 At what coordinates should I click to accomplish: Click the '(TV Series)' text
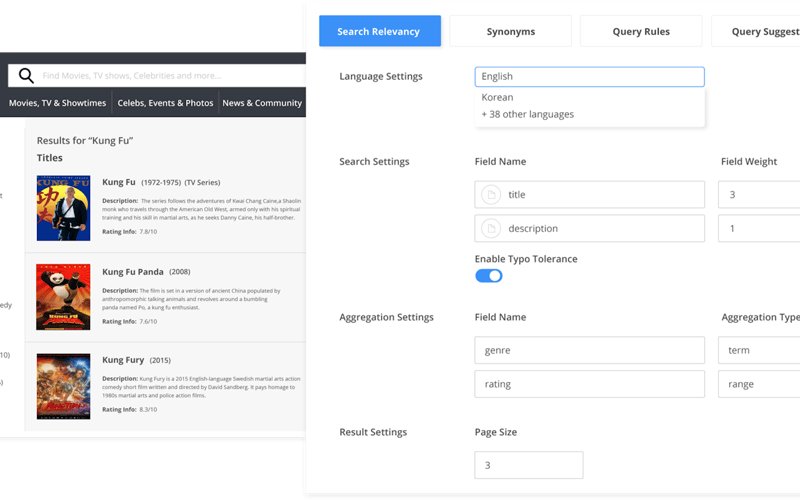click(x=203, y=183)
